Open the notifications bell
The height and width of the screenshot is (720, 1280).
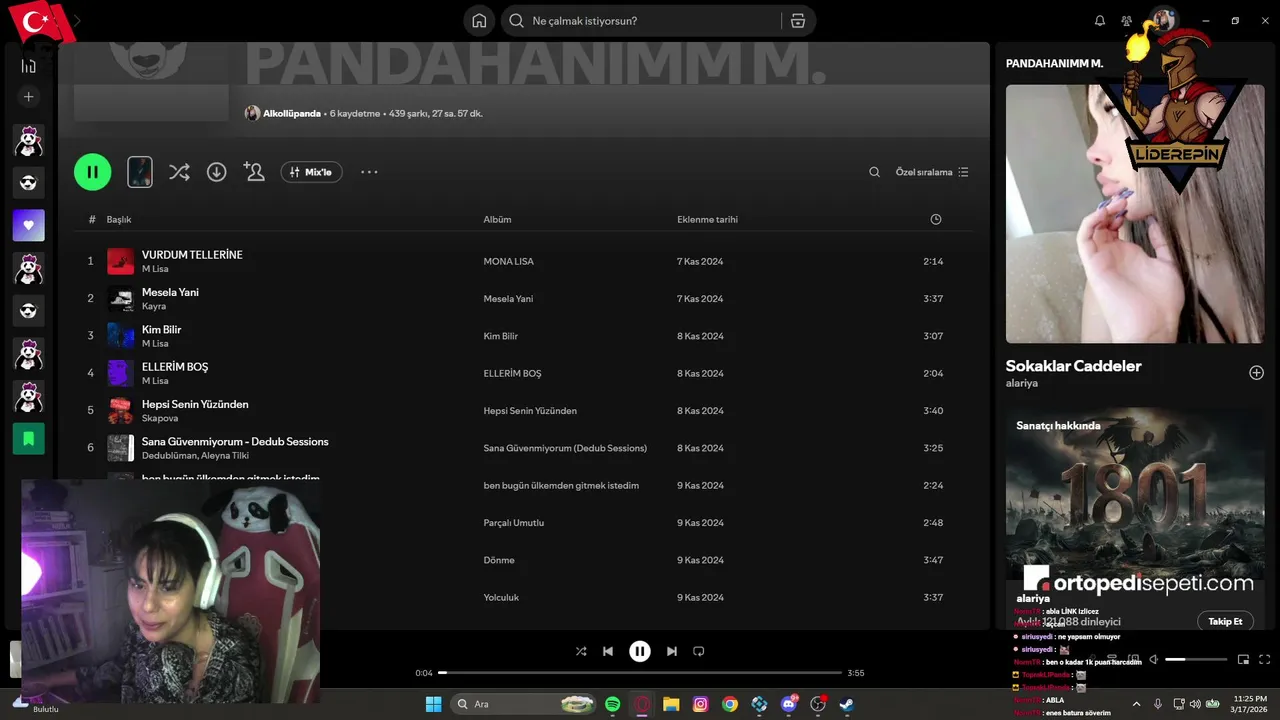pos(1100,21)
